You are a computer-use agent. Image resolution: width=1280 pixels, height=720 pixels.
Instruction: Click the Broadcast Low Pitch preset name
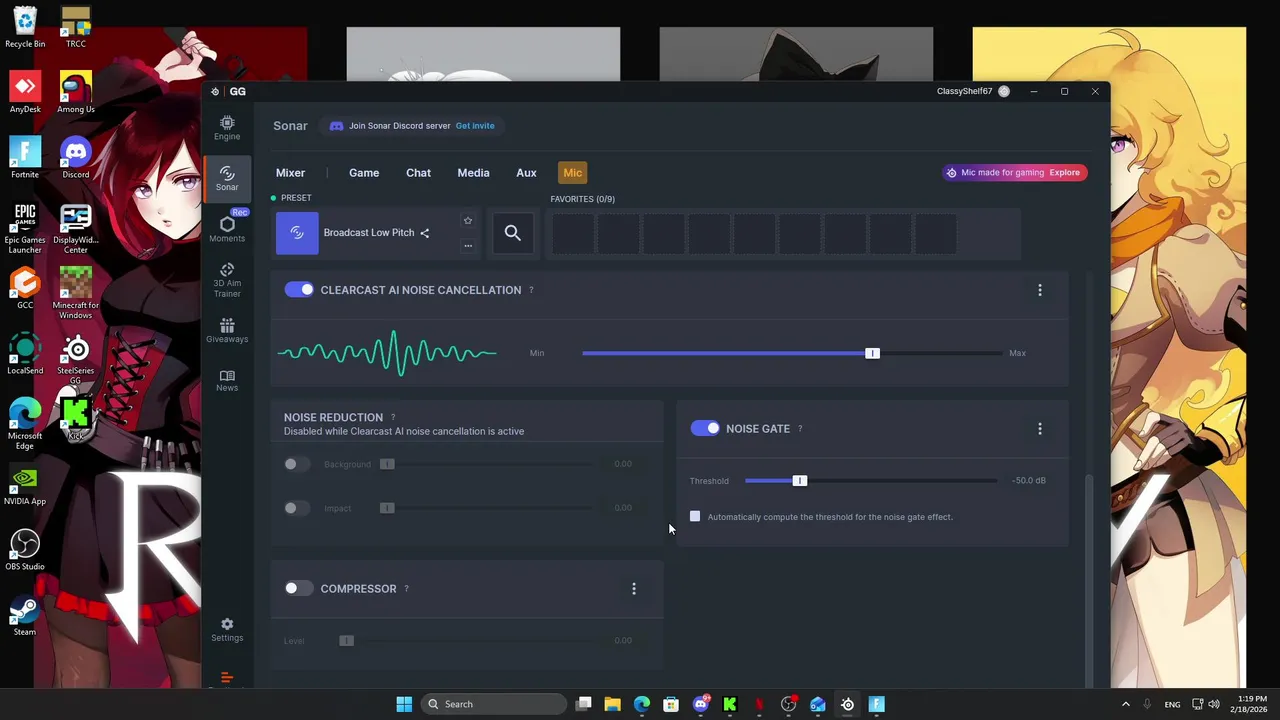[369, 233]
